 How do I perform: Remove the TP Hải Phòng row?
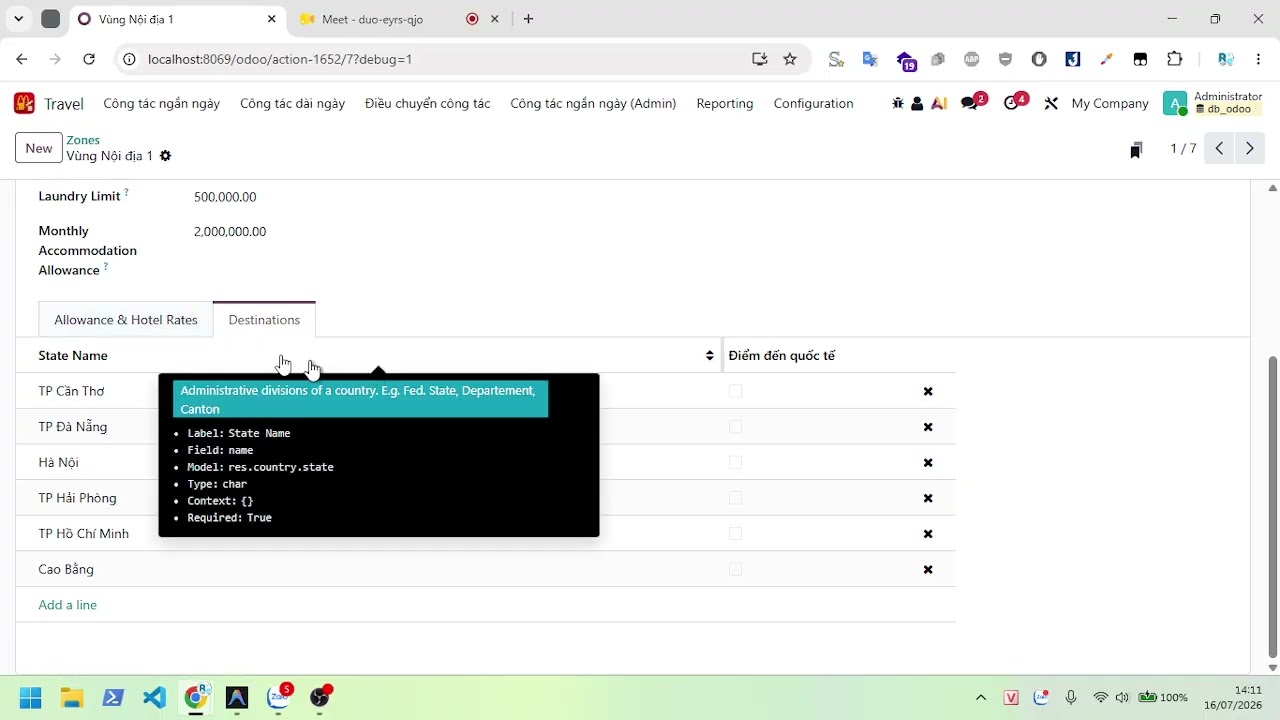[x=928, y=498]
